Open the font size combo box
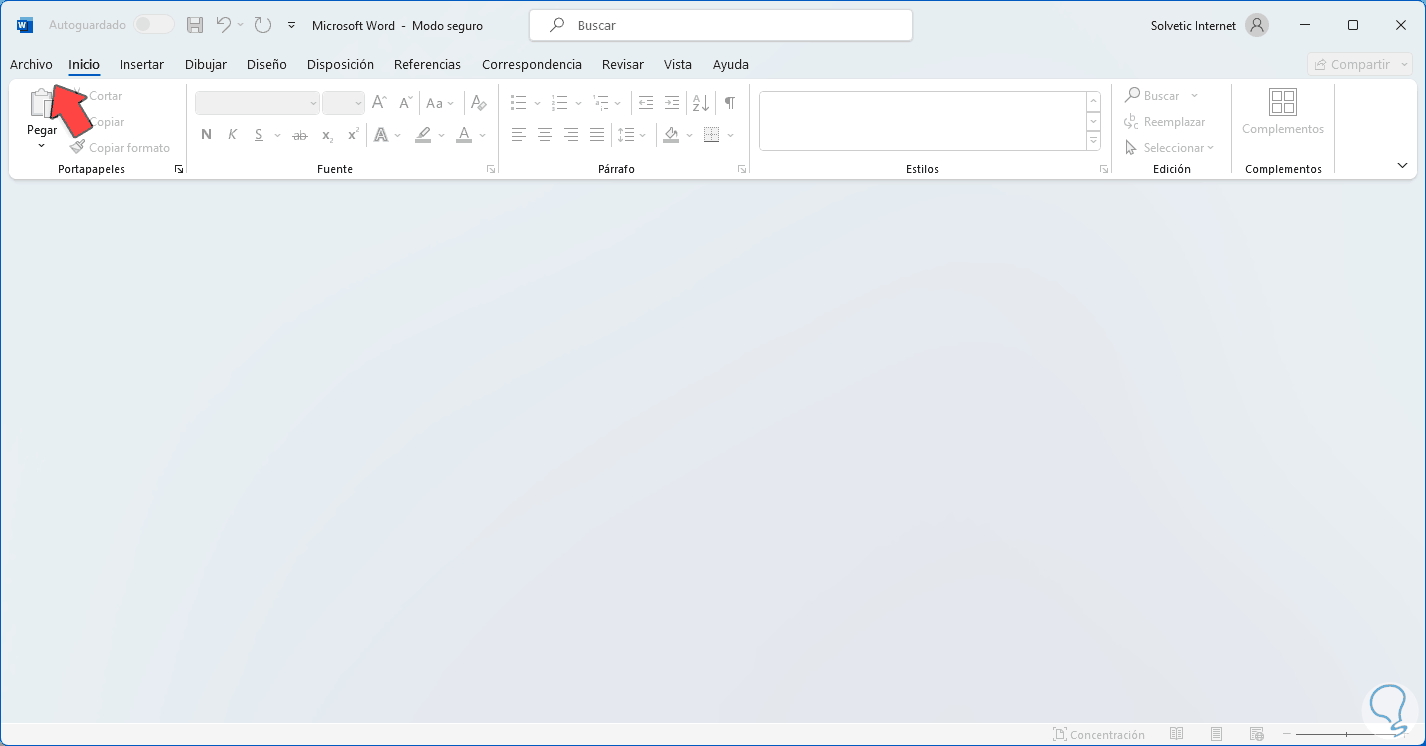 pos(343,103)
